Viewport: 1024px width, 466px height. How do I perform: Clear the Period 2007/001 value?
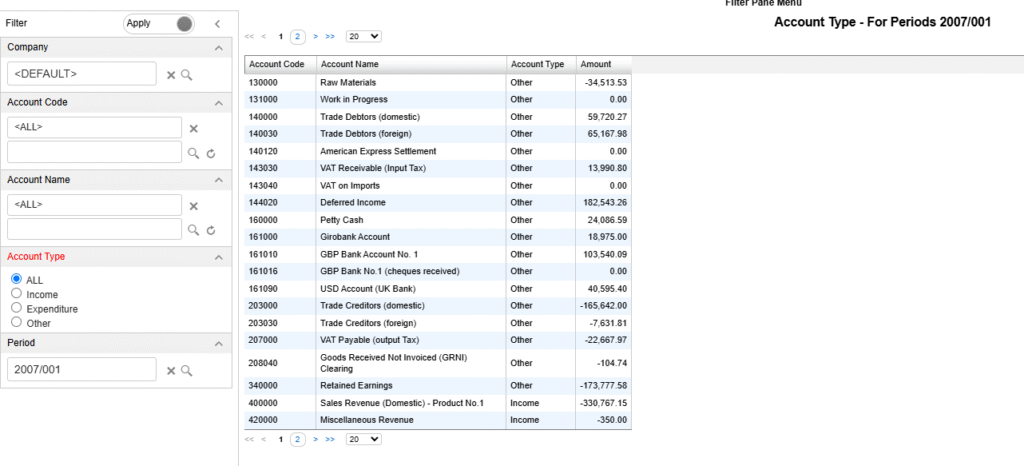(171, 371)
